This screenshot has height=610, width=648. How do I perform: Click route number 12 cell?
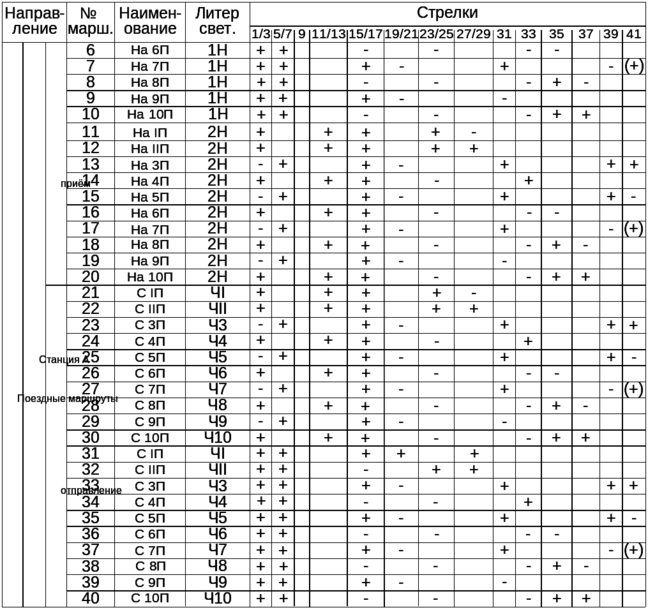91,148
